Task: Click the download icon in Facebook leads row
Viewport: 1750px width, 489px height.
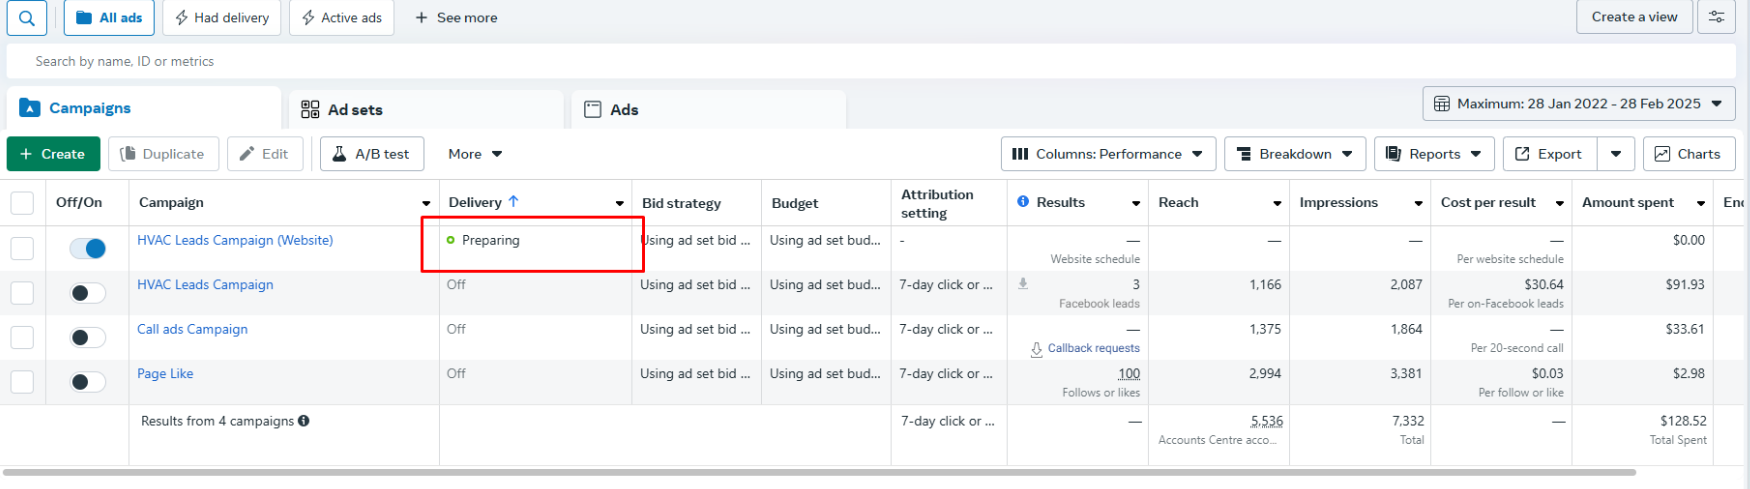Action: [1023, 284]
